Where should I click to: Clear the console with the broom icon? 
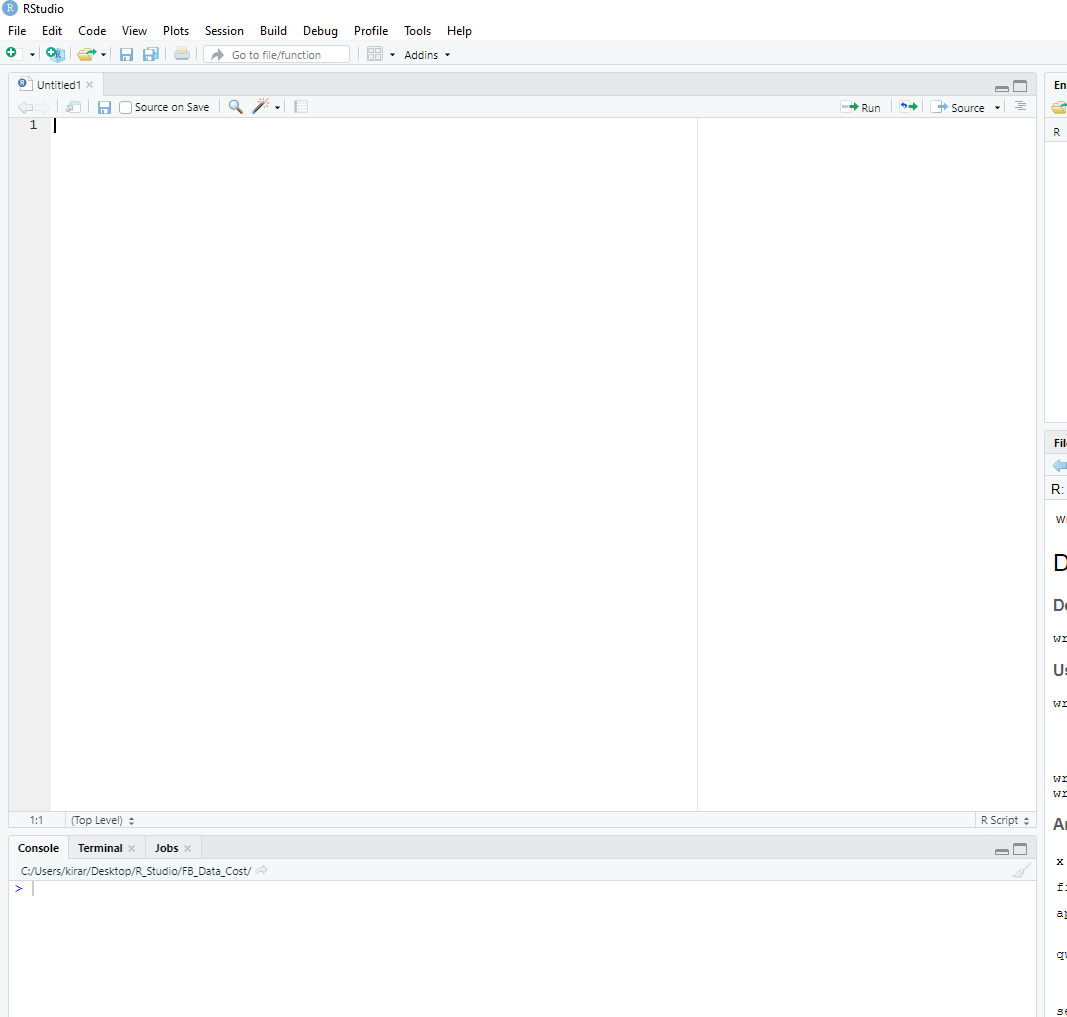(x=1020, y=871)
